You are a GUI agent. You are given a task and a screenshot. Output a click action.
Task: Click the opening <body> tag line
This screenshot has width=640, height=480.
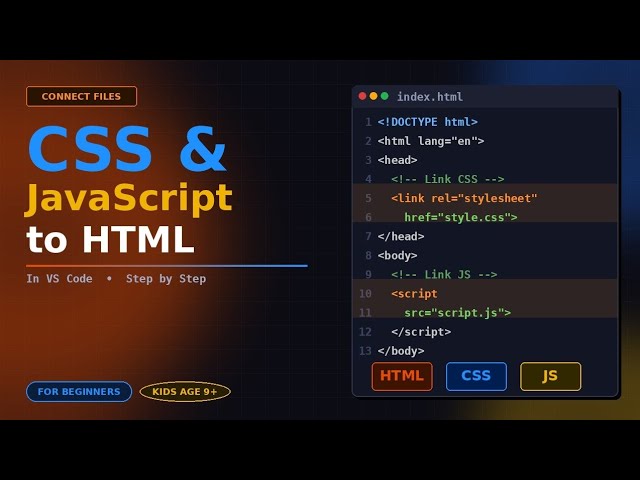click(x=397, y=256)
